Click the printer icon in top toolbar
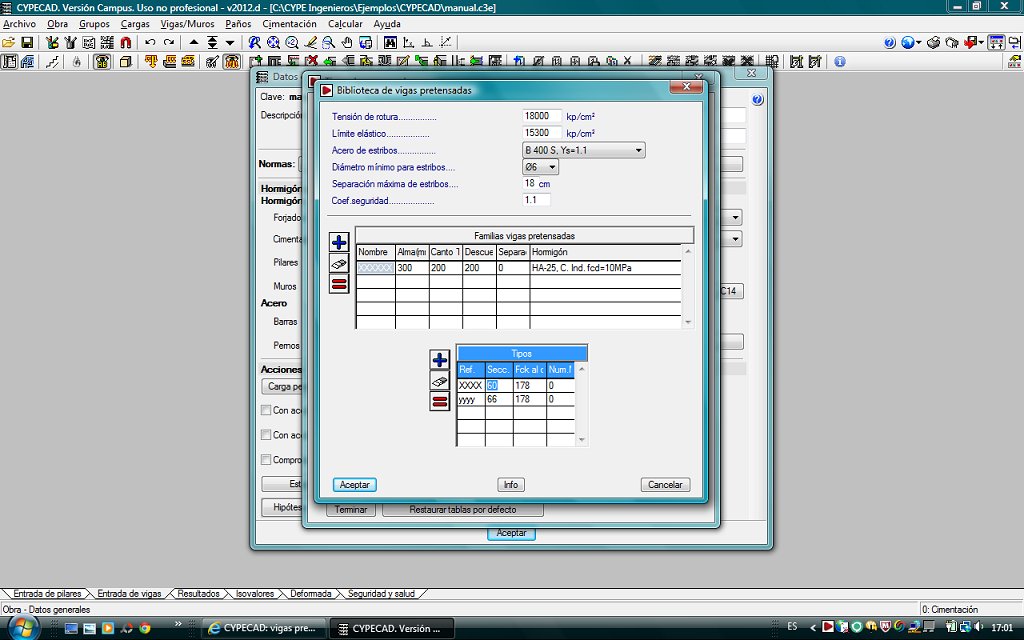Screen dimensions: 1024x640 coord(934,43)
